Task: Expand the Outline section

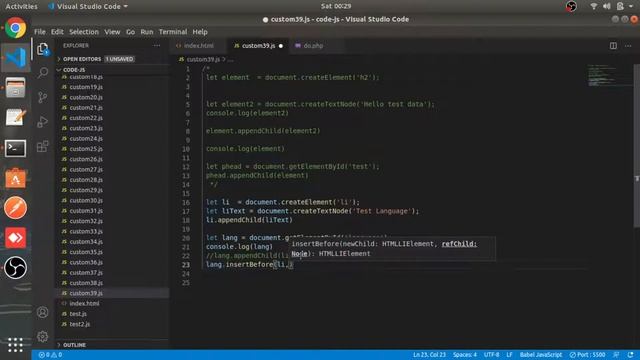Action: point(112,345)
